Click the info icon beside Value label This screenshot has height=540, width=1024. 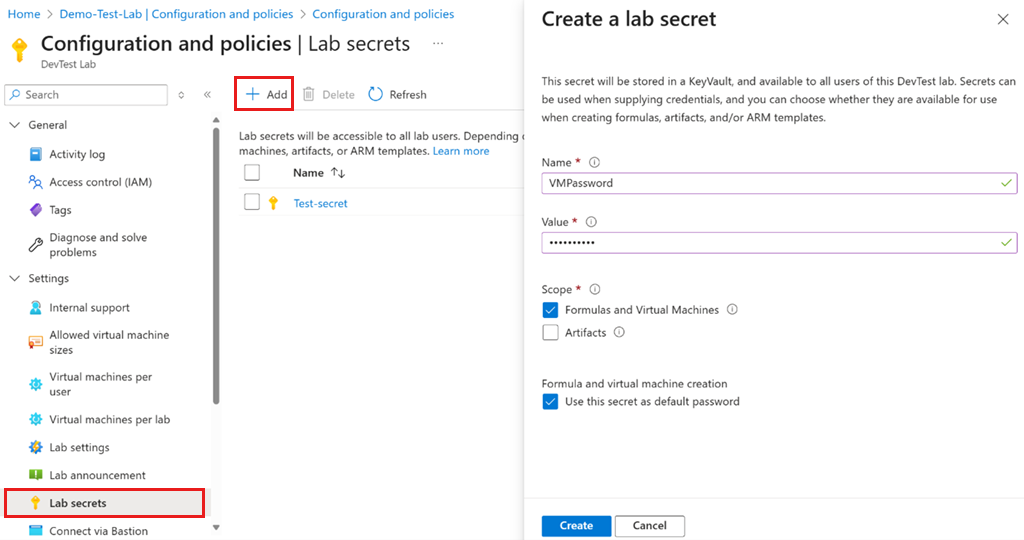click(591, 221)
